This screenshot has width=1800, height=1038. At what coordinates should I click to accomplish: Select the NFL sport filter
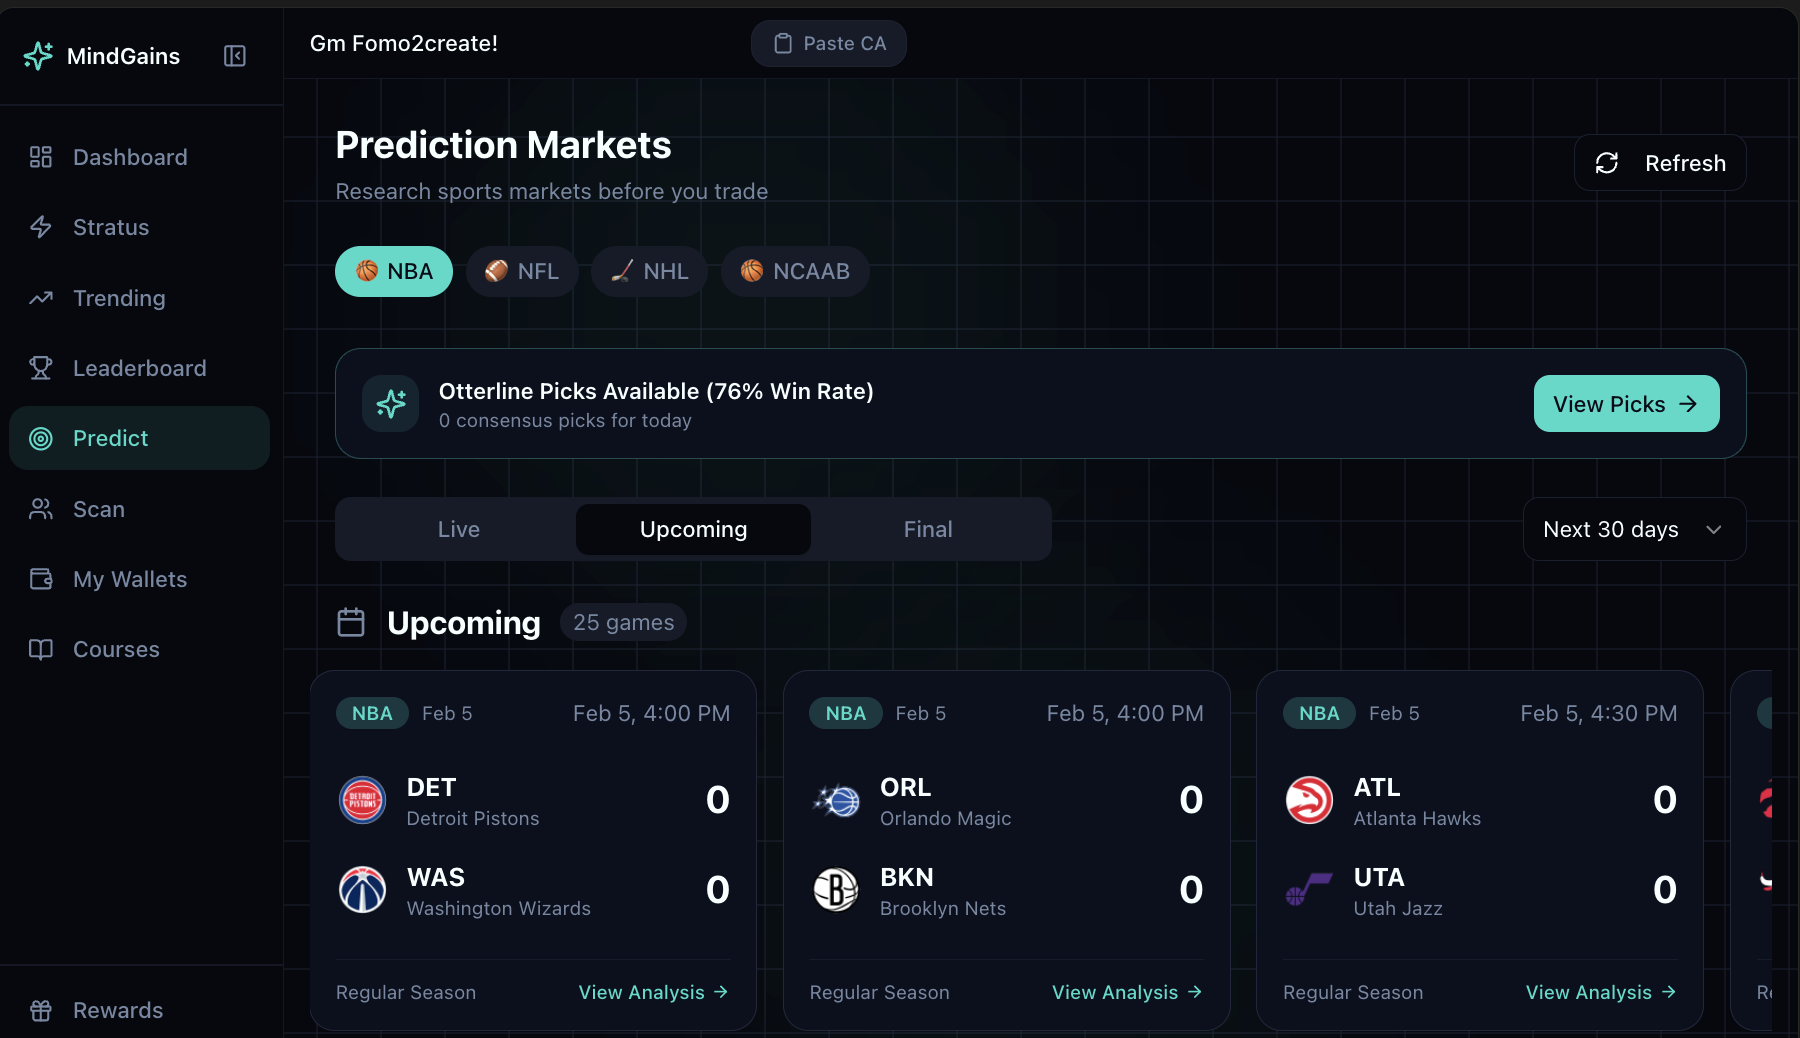coord(521,271)
